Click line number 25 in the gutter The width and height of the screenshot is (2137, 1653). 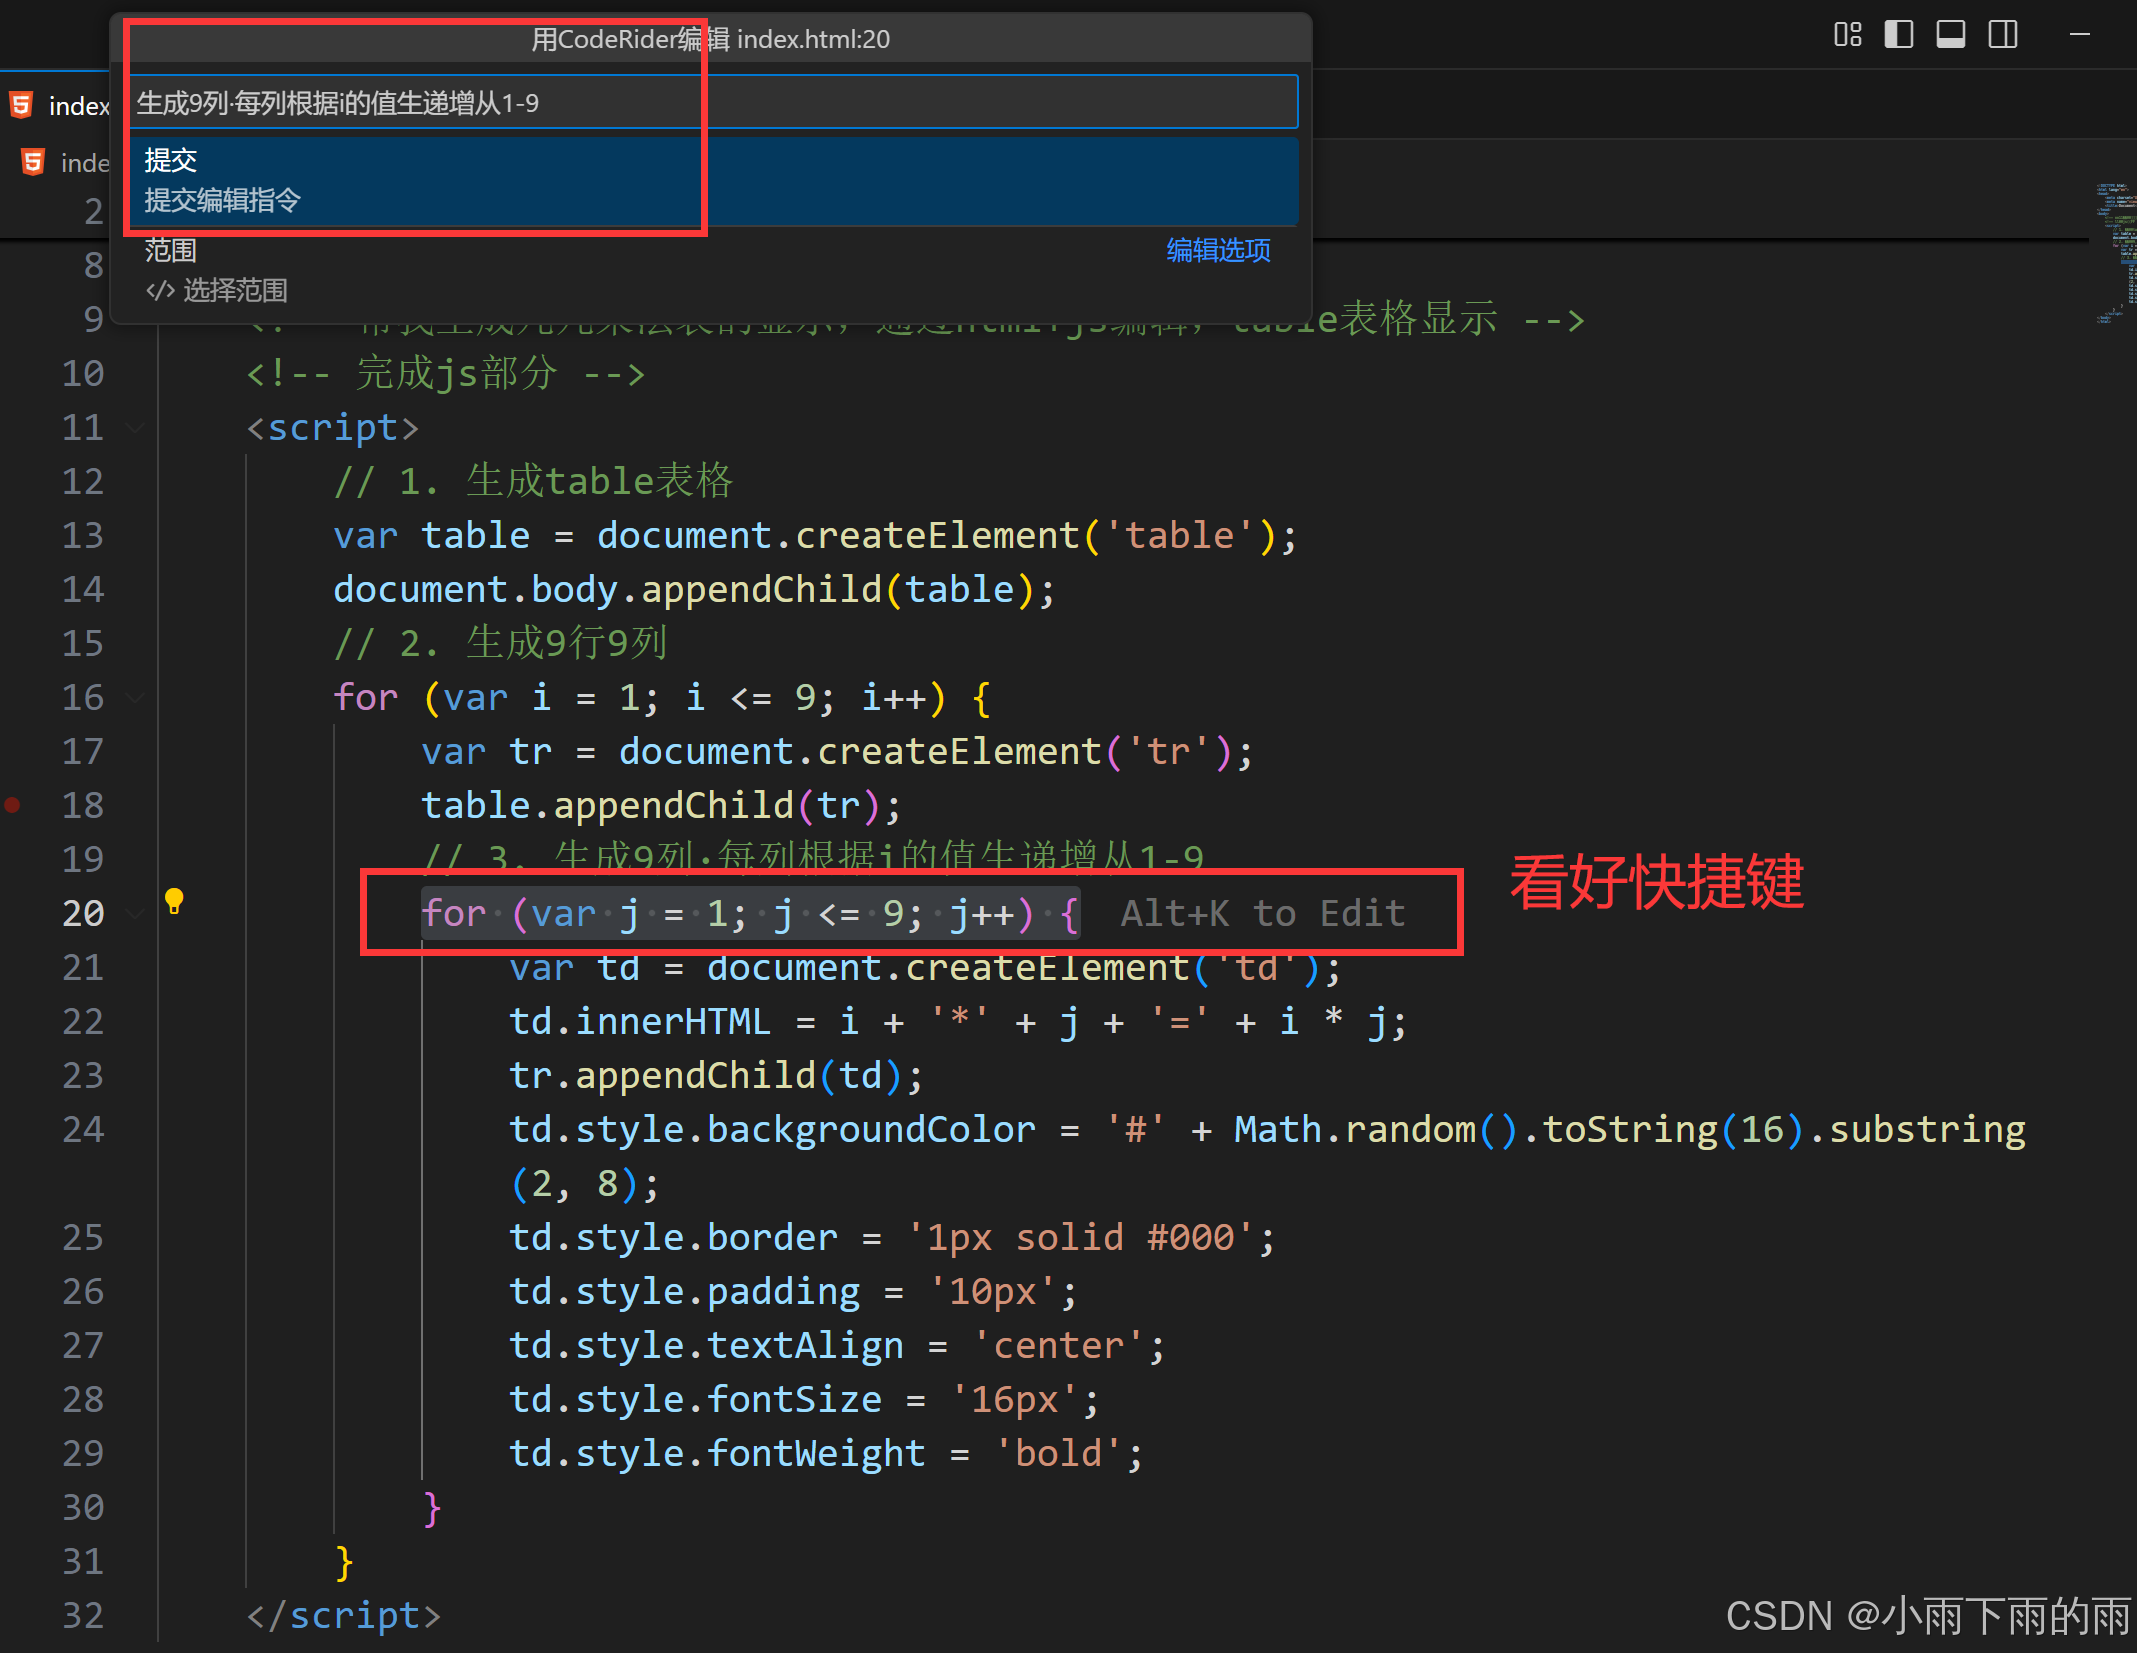(x=83, y=1238)
